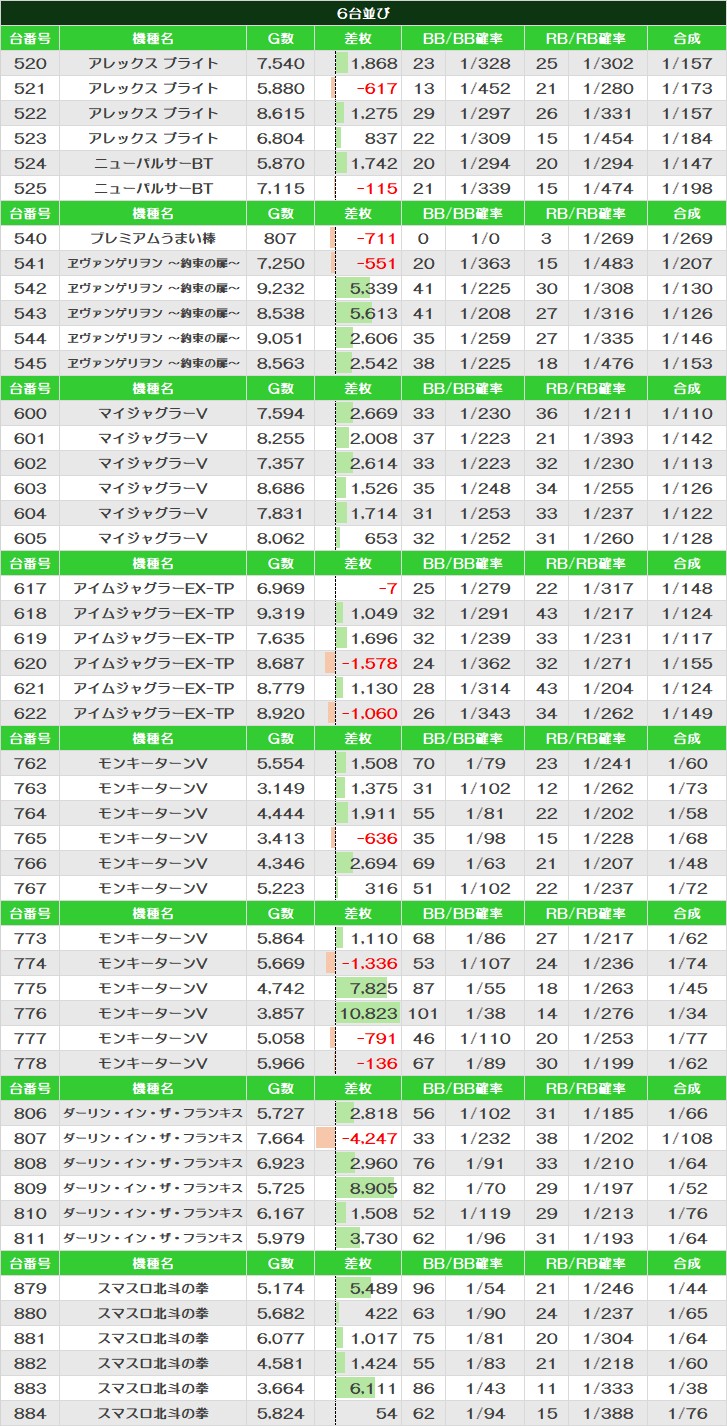Select スマスロ北斗の拳 name in row 880
Image resolution: width=727 pixels, height=1426 pixels.
(x=153, y=1313)
